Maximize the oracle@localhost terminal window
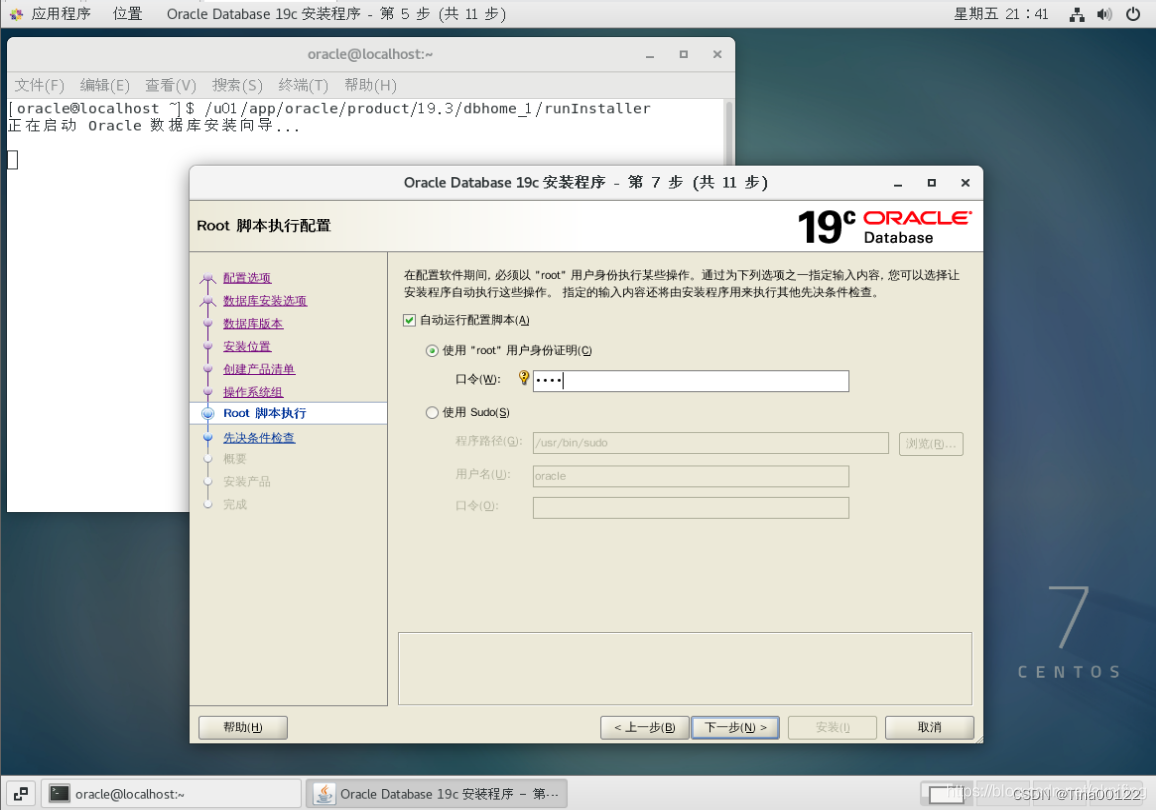This screenshot has height=810, width=1156. point(683,55)
